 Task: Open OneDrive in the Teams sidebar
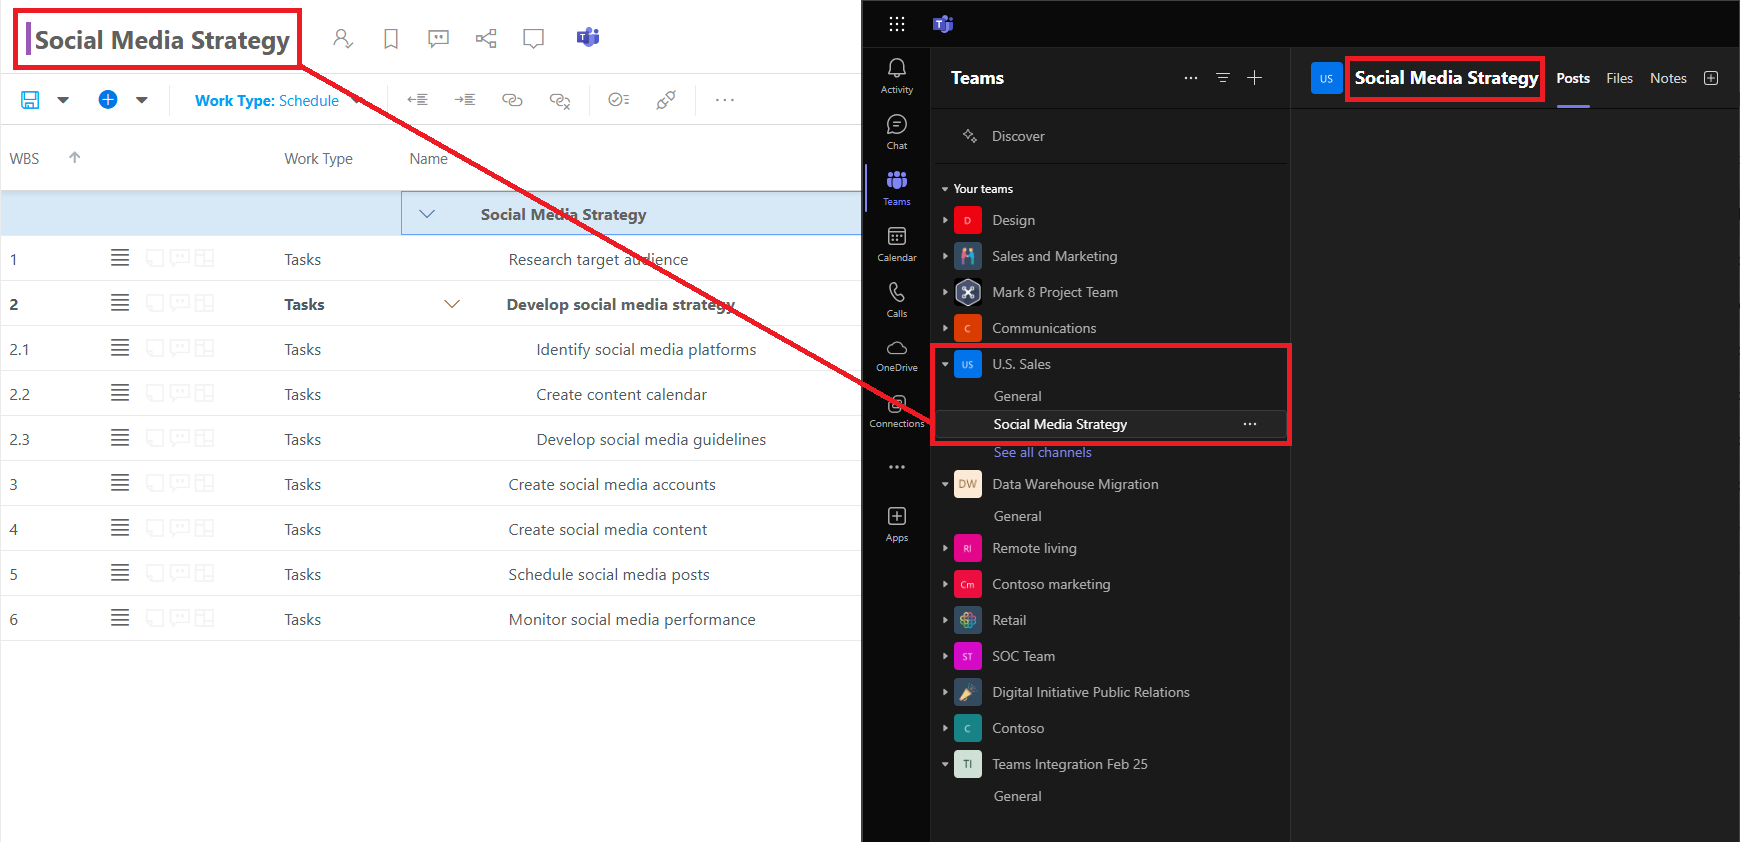tap(897, 356)
